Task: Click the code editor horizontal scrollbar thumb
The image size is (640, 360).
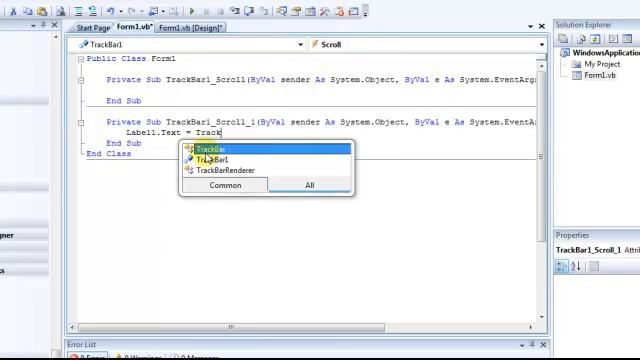Action: (231, 327)
